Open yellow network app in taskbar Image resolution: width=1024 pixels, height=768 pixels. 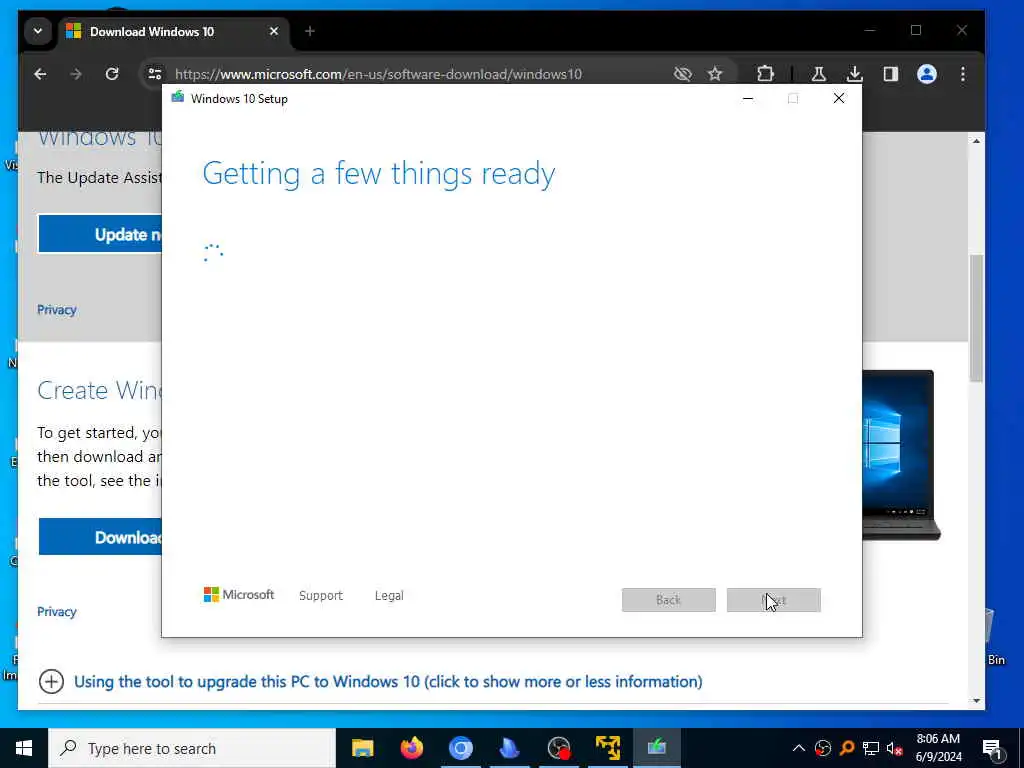tap(608, 748)
